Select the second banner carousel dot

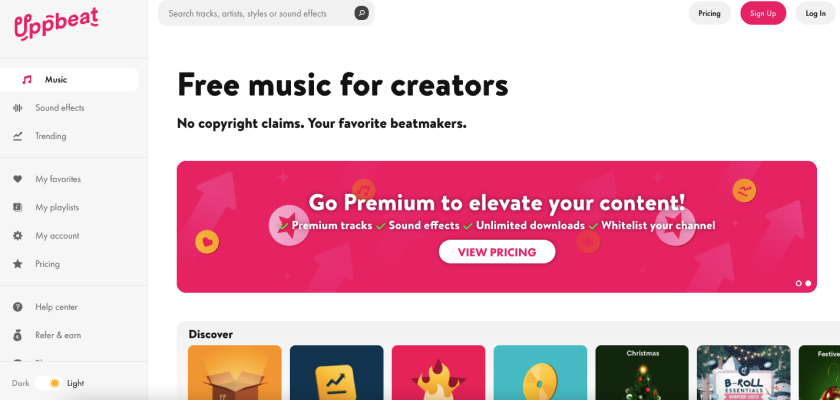808,283
